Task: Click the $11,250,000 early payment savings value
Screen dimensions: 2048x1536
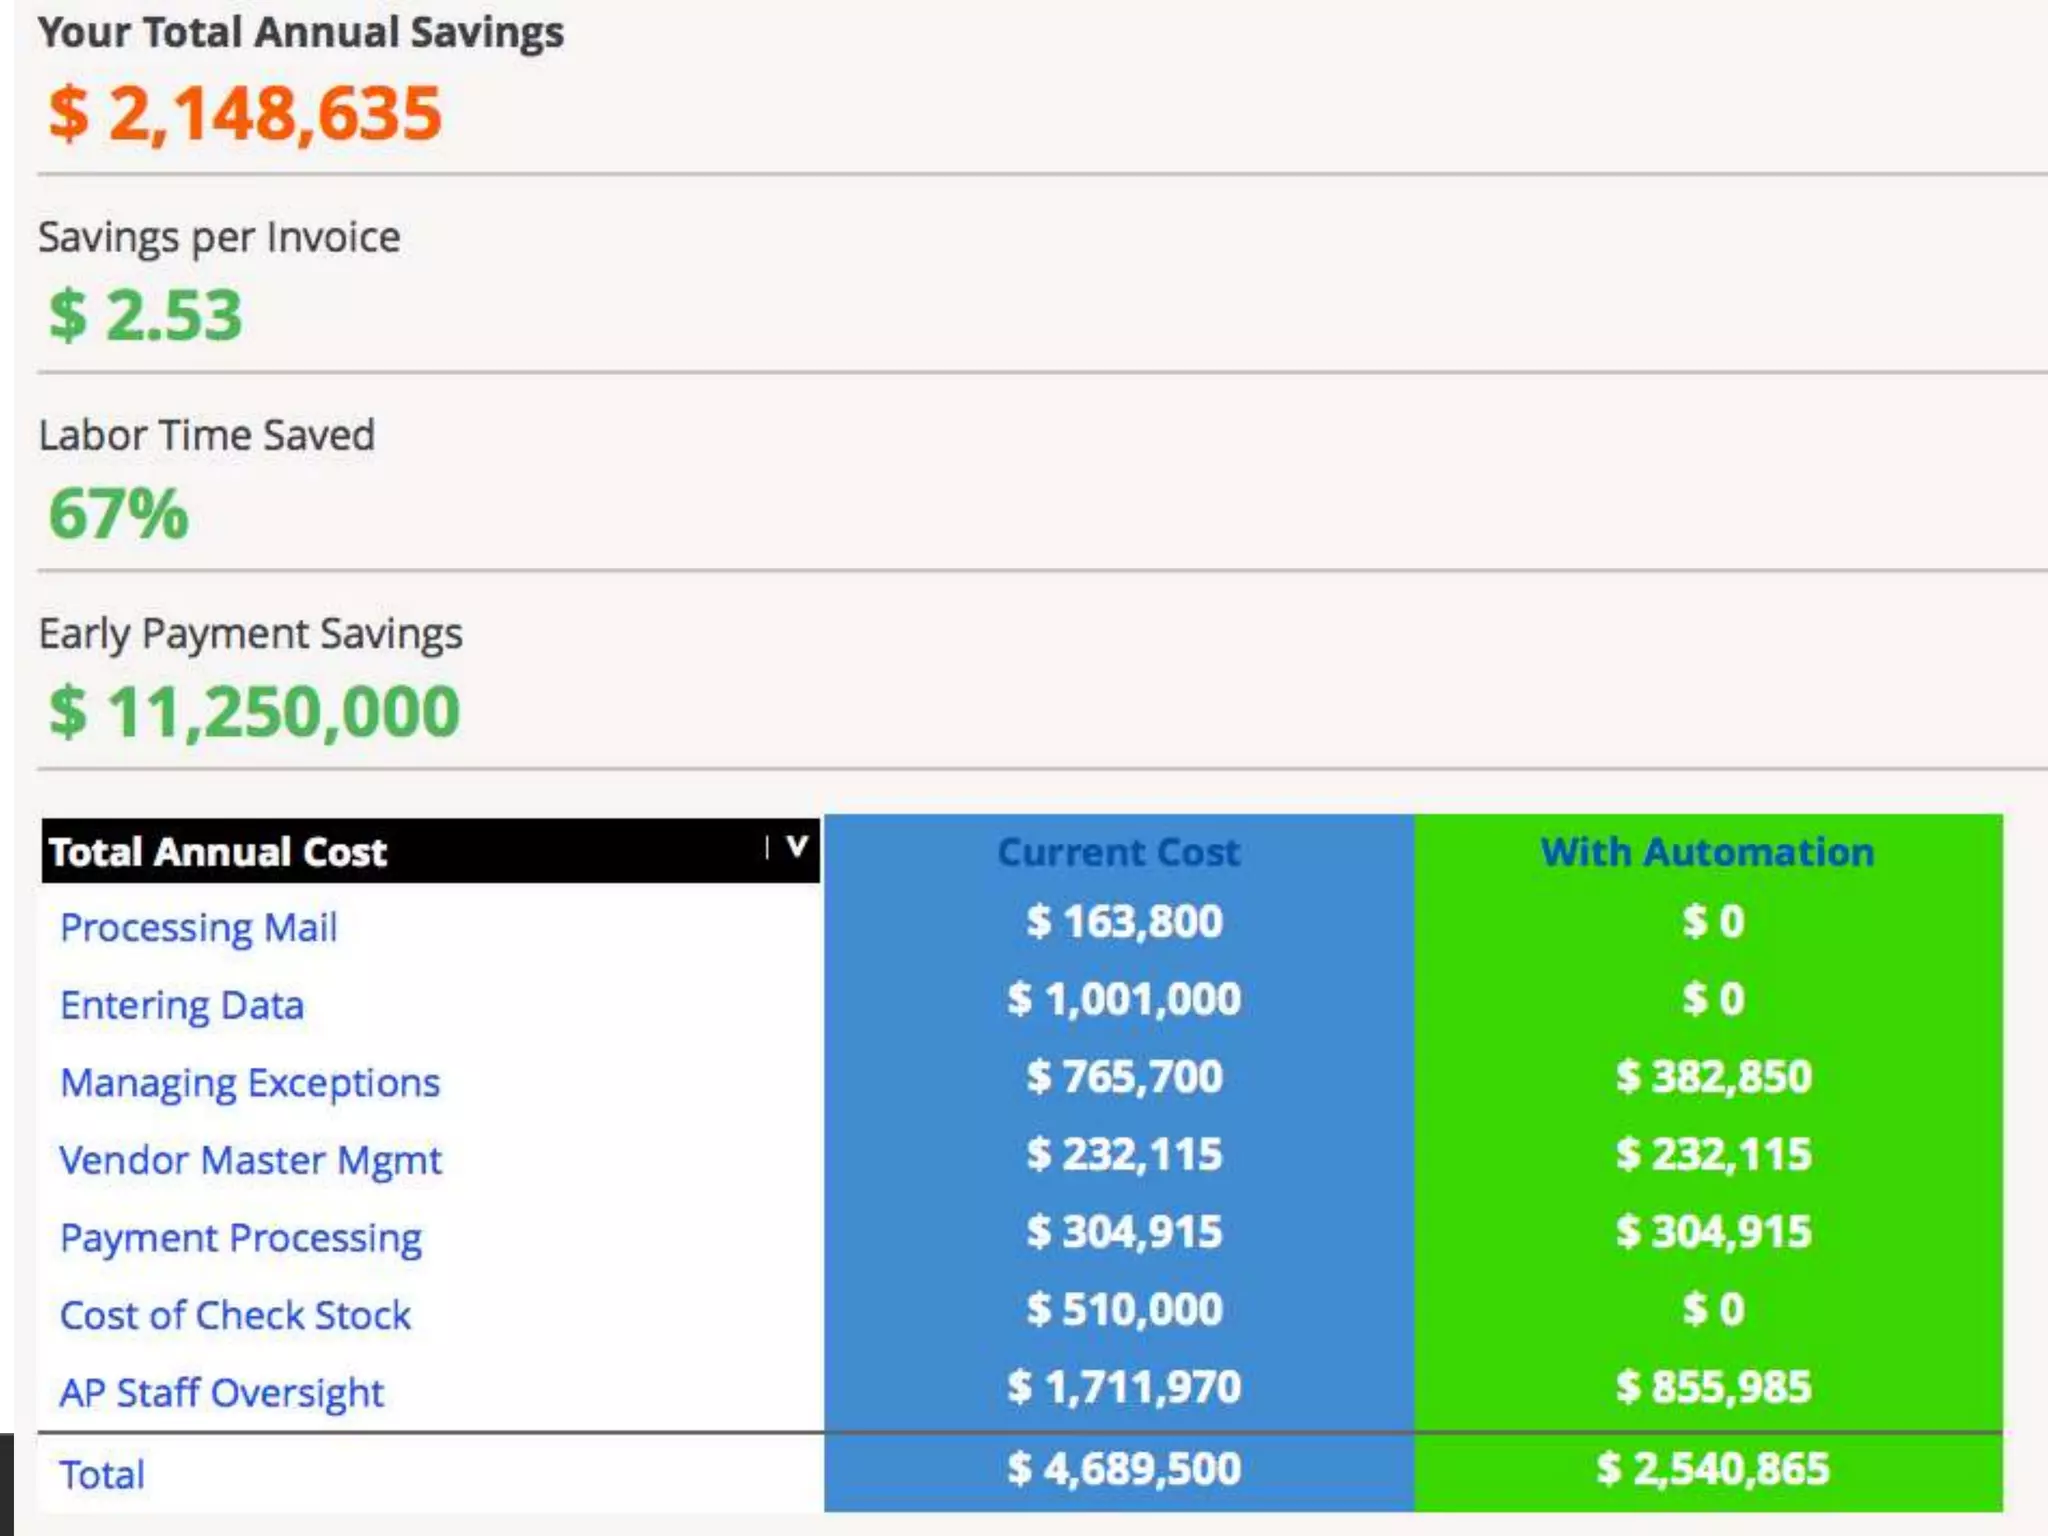Action: click(254, 712)
